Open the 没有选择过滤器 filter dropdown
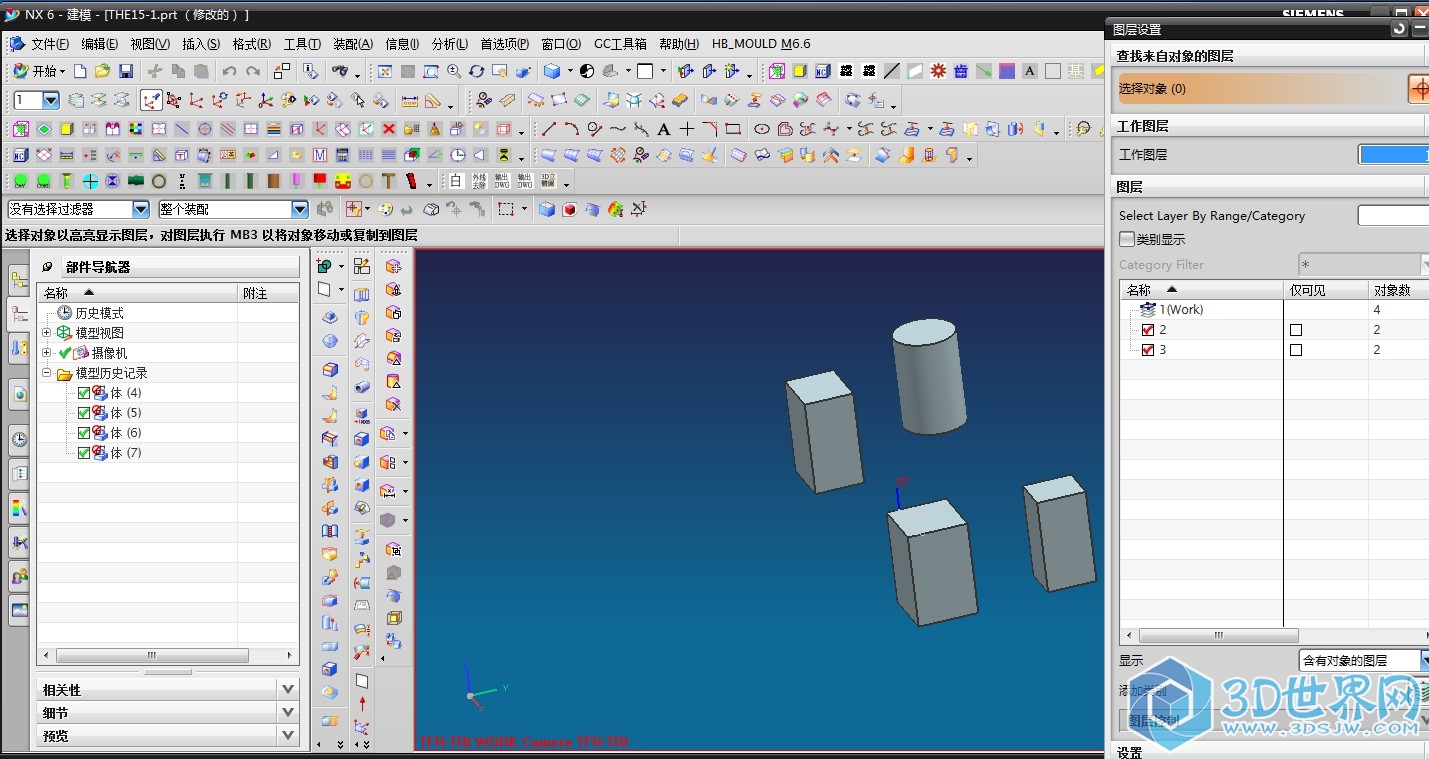 pyautogui.click(x=141, y=209)
